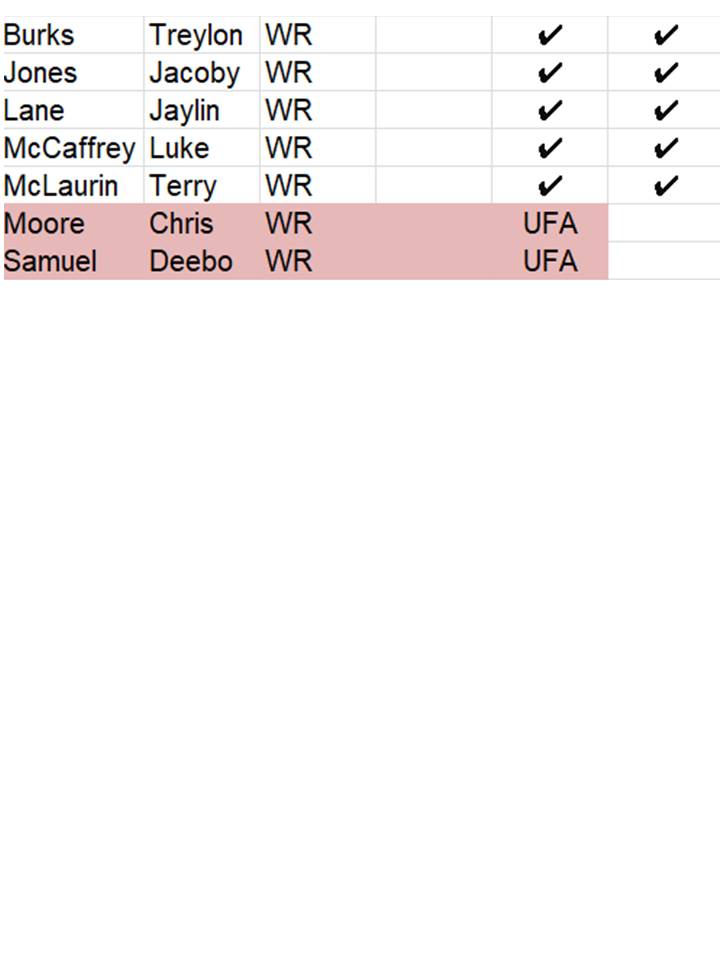Select the UFA cell in Samuel's row
This screenshot has width=720, height=960.
pyautogui.click(x=550, y=261)
